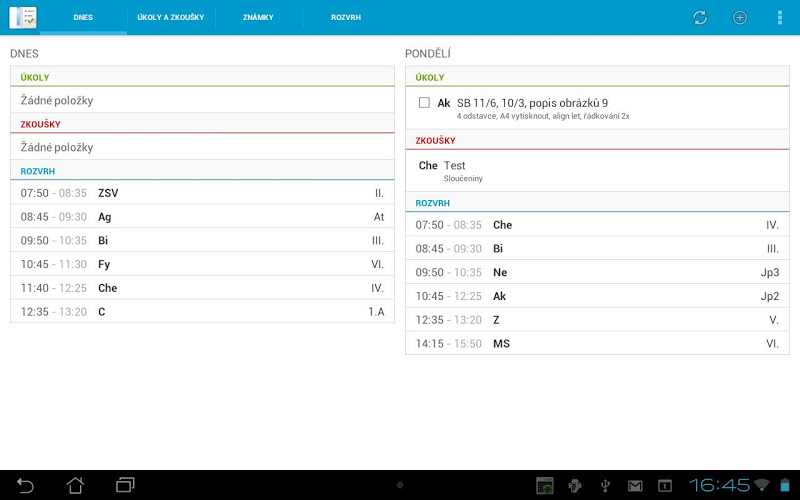The height and width of the screenshot is (500, 800).
Task: Select the MS lesson at 14:15
Action: click(597, 343)
